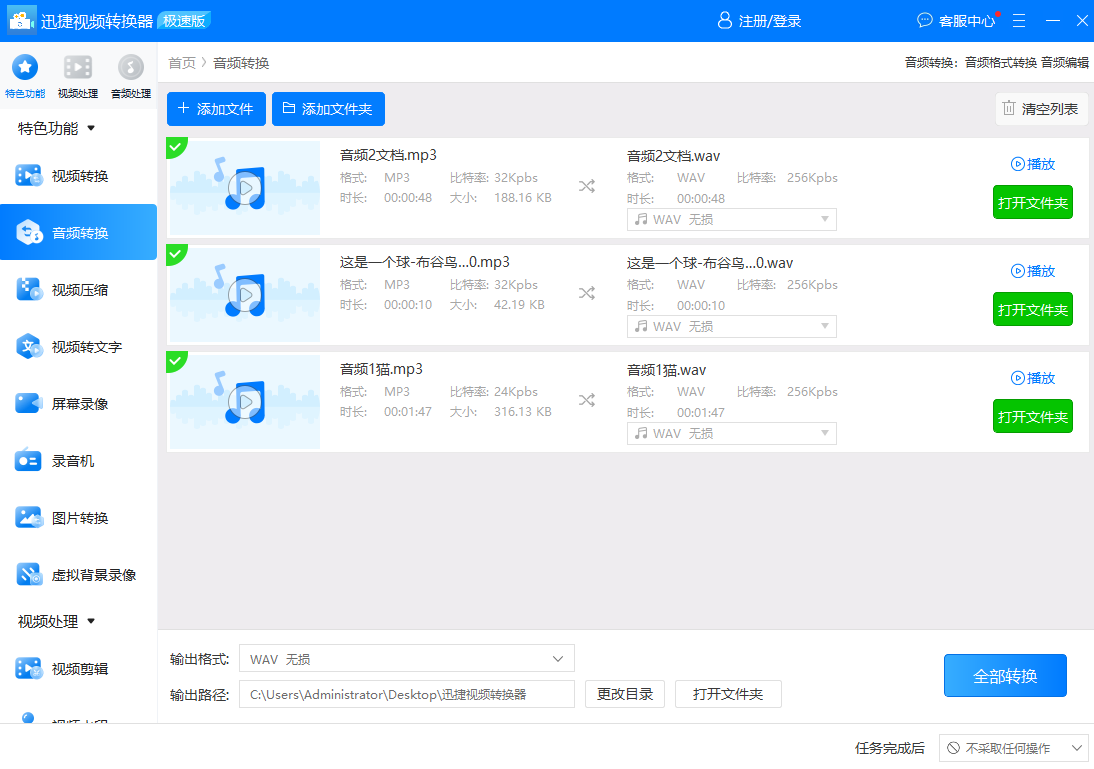The width and height of the screenshot is (1094, 769).
Task: Click the 全部转换 button
Action: (x=1005, y=676)
